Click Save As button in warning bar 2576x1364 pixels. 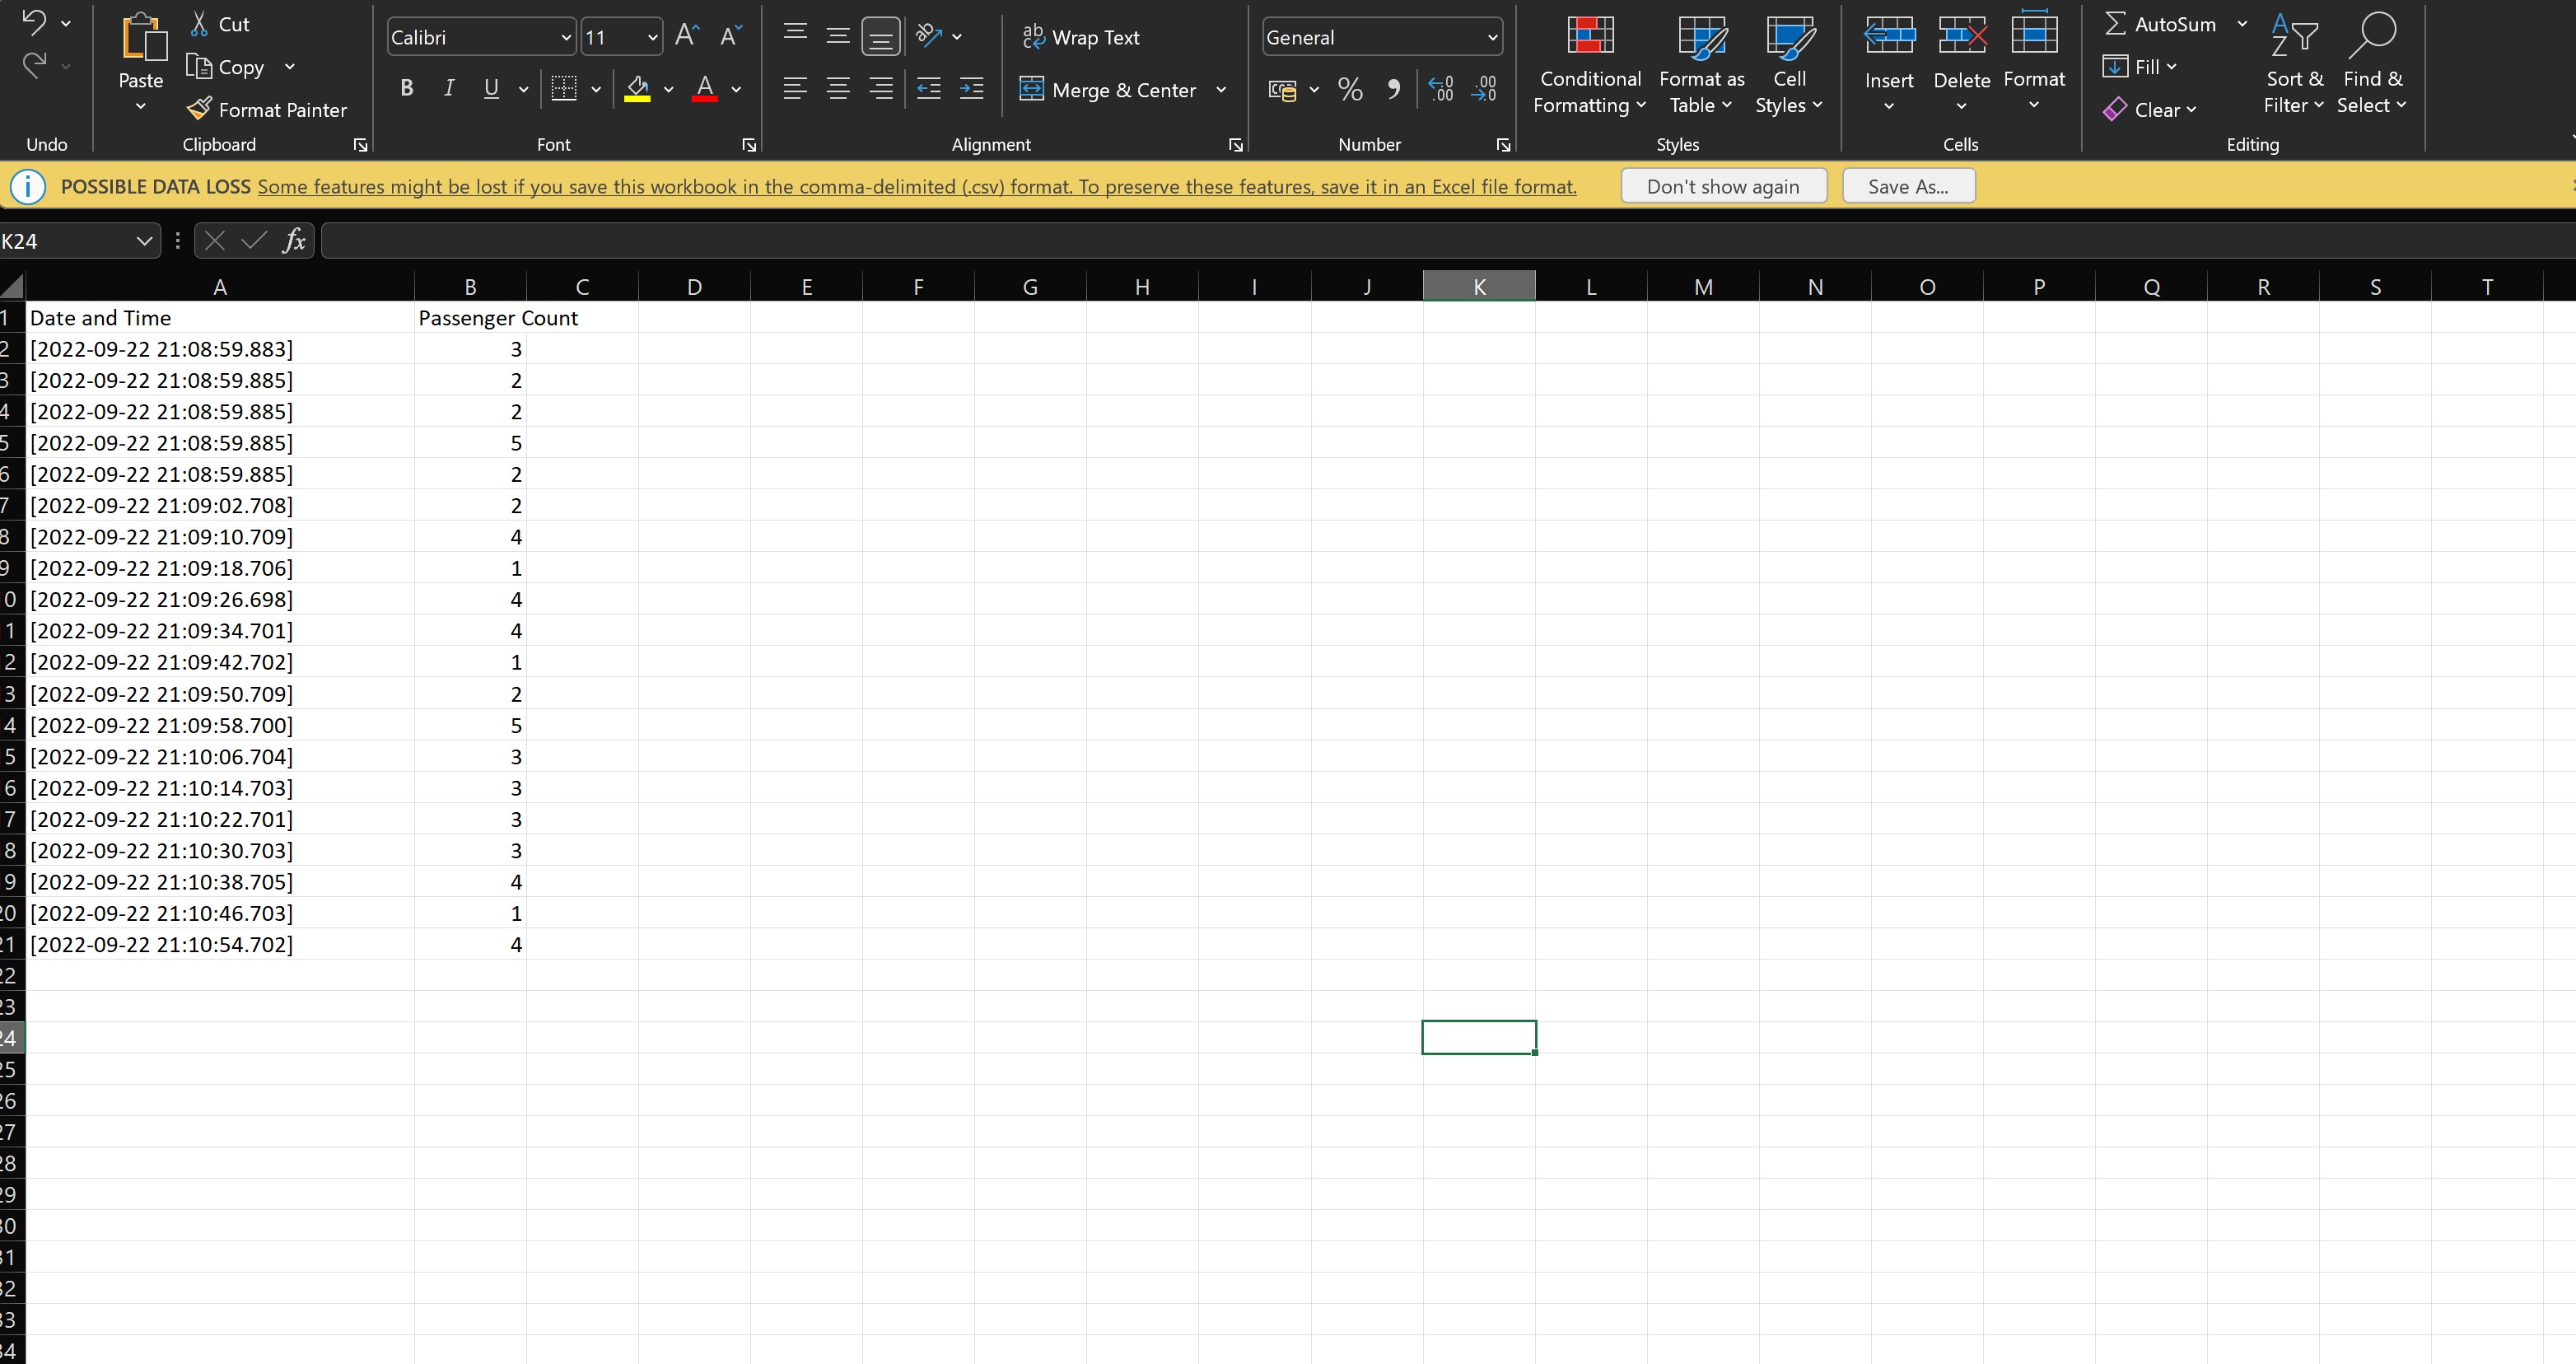click(x=1908, y=186)
